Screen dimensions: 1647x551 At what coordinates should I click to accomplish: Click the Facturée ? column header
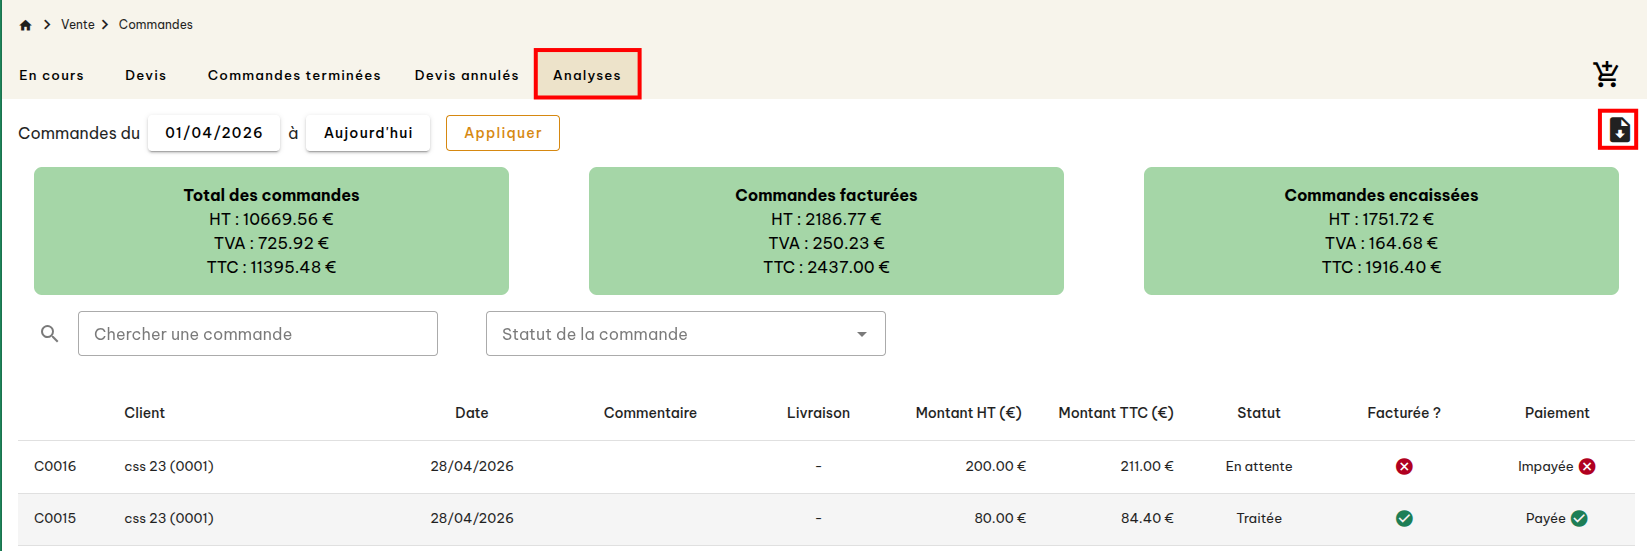coord(1404,413)
